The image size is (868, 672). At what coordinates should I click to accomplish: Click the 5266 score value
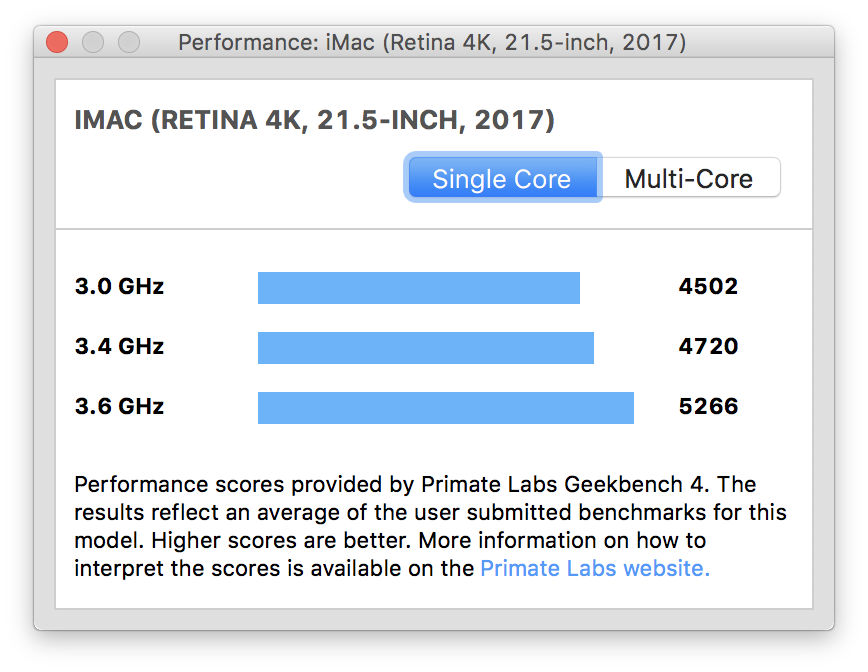pyautogui.click(x=709, y=406)
